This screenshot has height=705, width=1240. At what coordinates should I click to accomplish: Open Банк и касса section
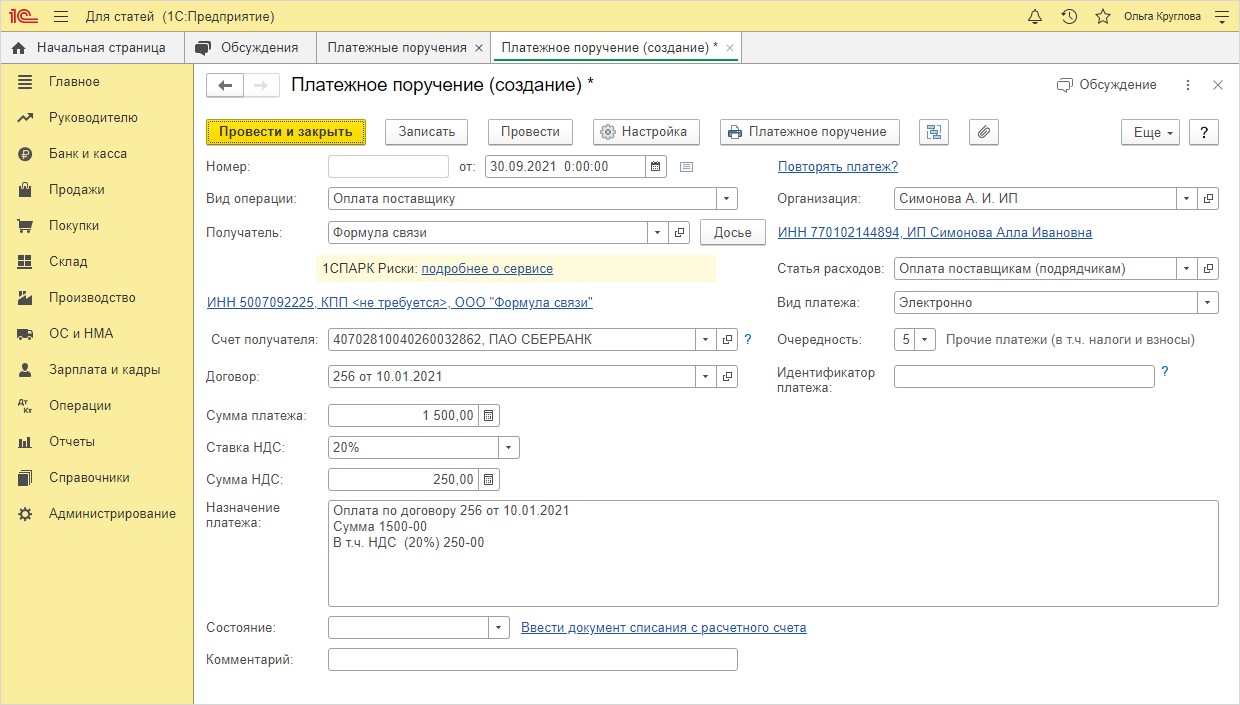[x=96, y=154]
